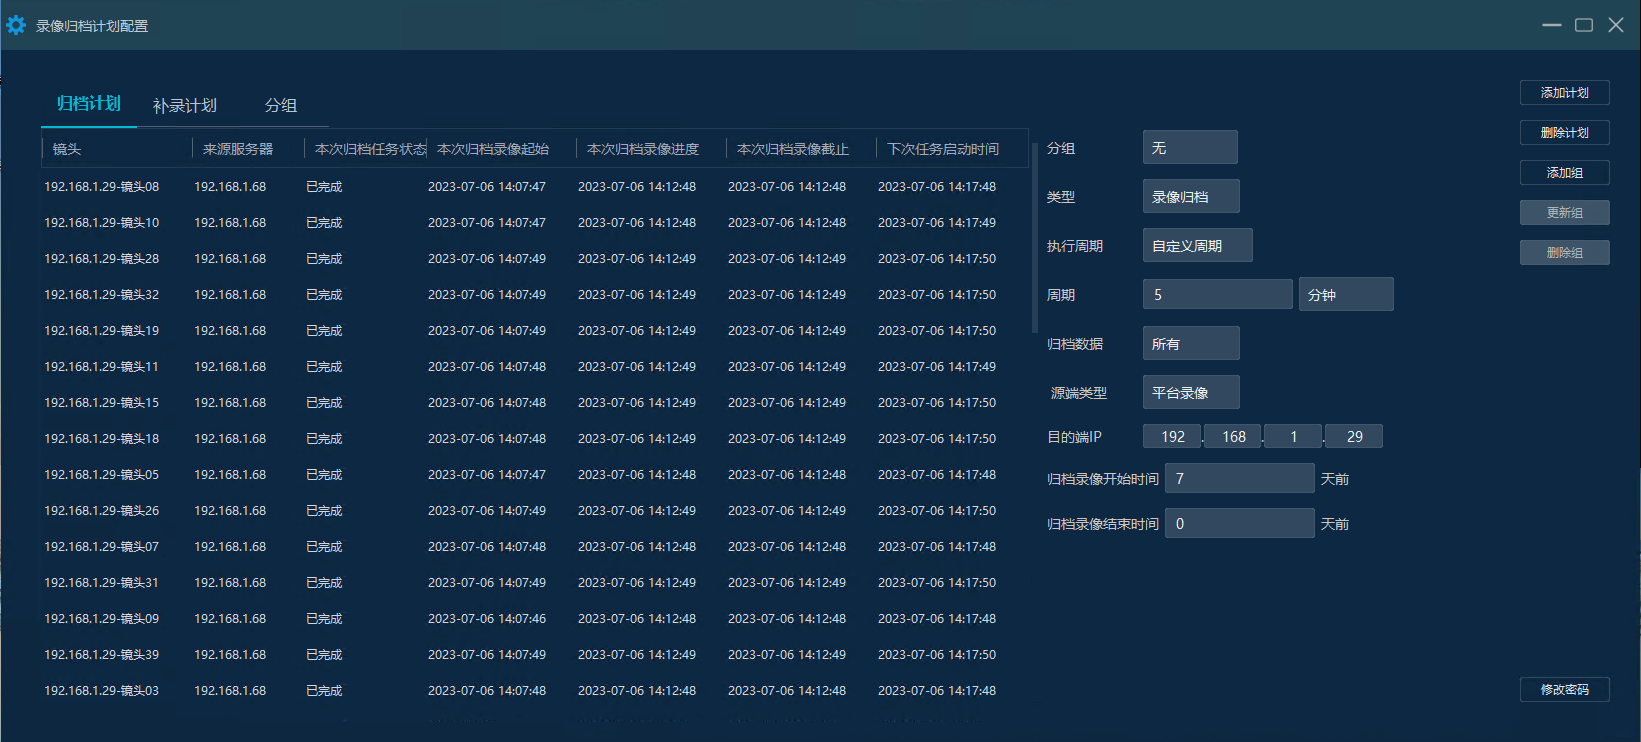Click the 修改密码 button
Viewport: 1641px width, 742px height.
[x=1564, y=690]
